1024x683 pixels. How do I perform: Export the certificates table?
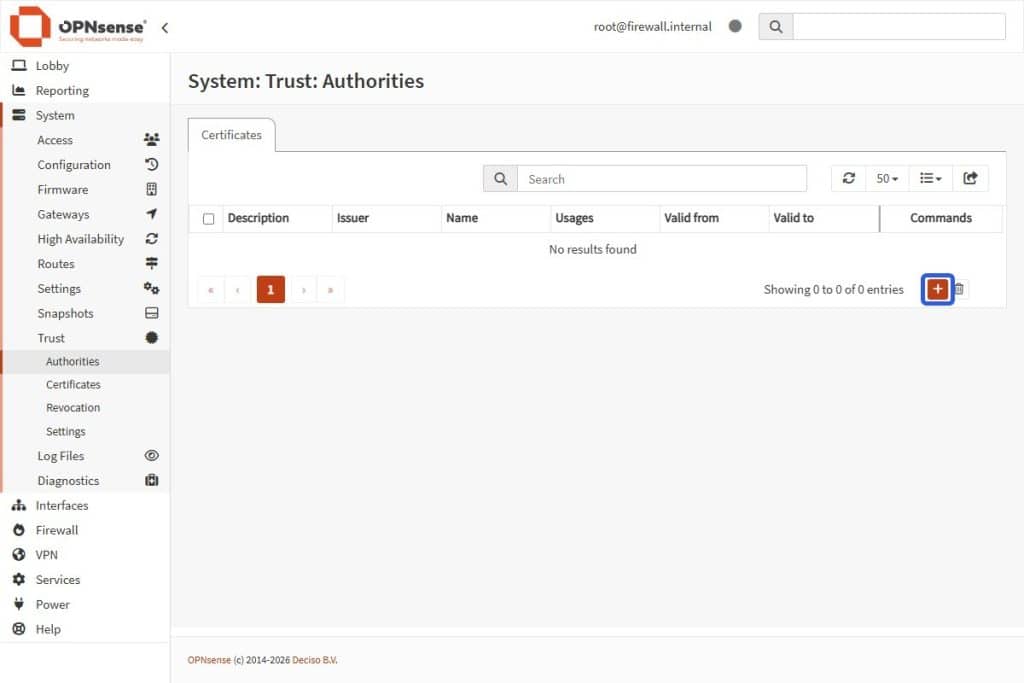pos(971,177)
